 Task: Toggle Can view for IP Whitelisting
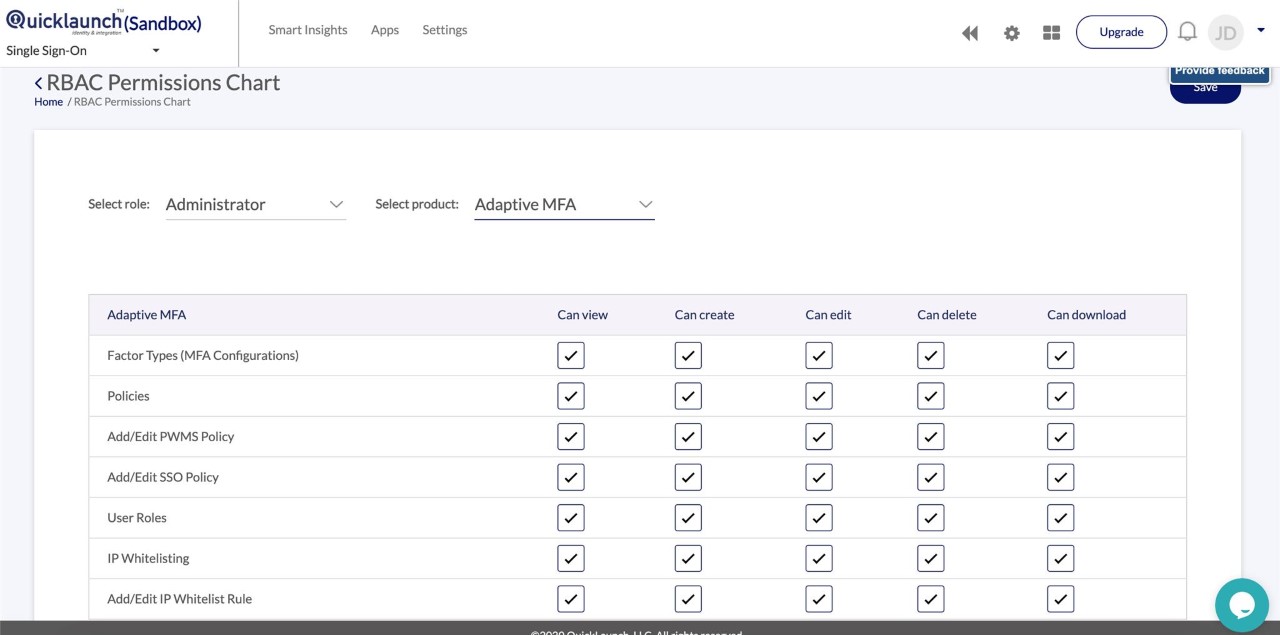pos(571,558)
